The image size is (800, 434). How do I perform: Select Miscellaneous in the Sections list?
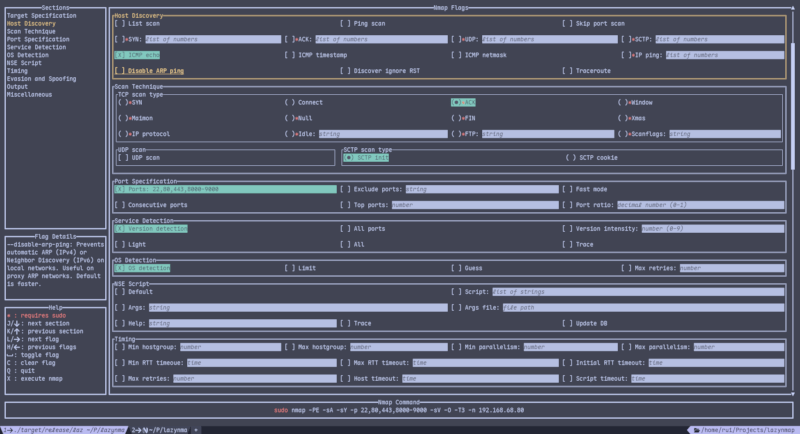point(29,95)
